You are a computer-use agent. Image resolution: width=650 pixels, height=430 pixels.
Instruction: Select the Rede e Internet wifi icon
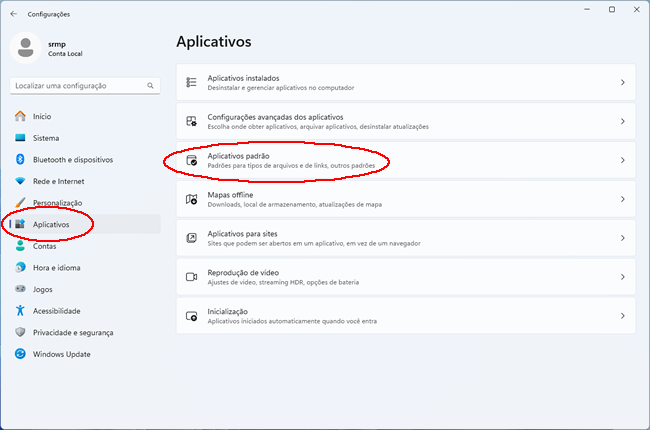coord(20,181)
